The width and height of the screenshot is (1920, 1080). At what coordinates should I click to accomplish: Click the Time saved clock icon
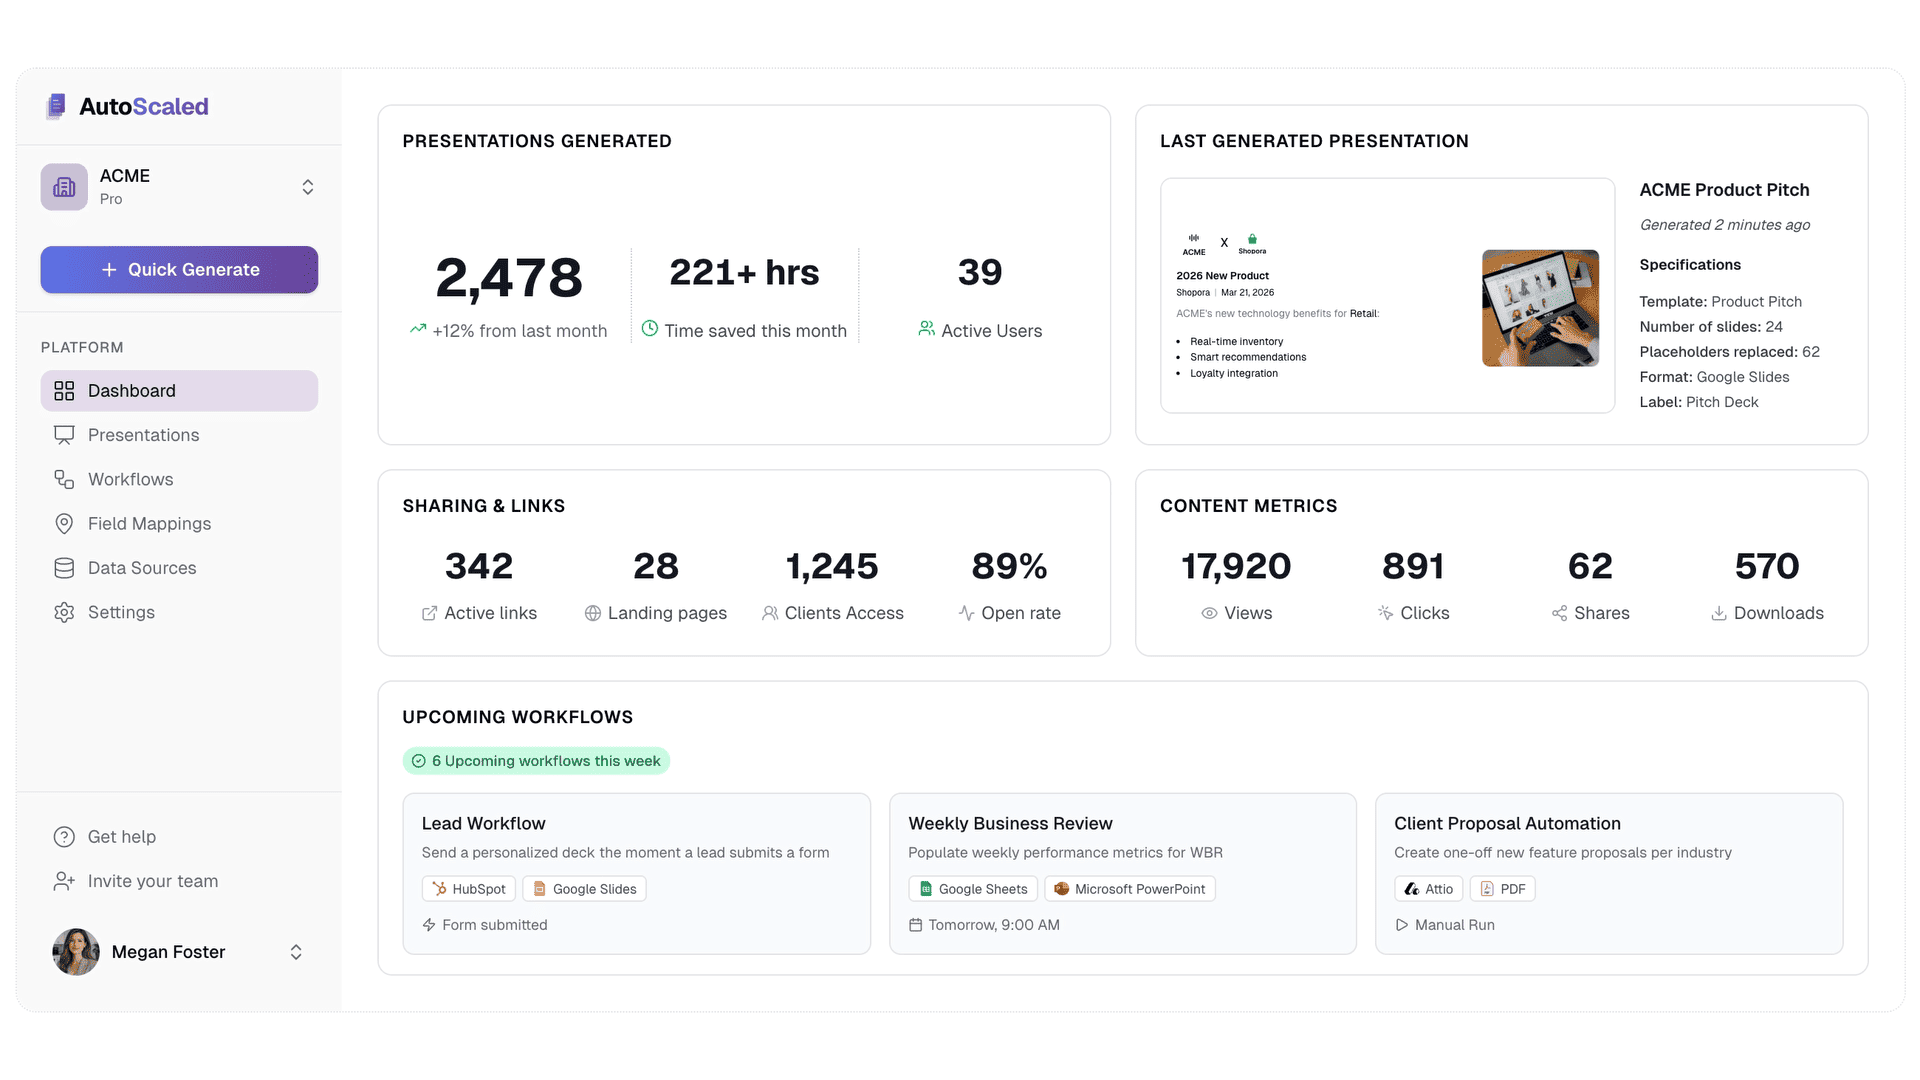pos(649,329)
